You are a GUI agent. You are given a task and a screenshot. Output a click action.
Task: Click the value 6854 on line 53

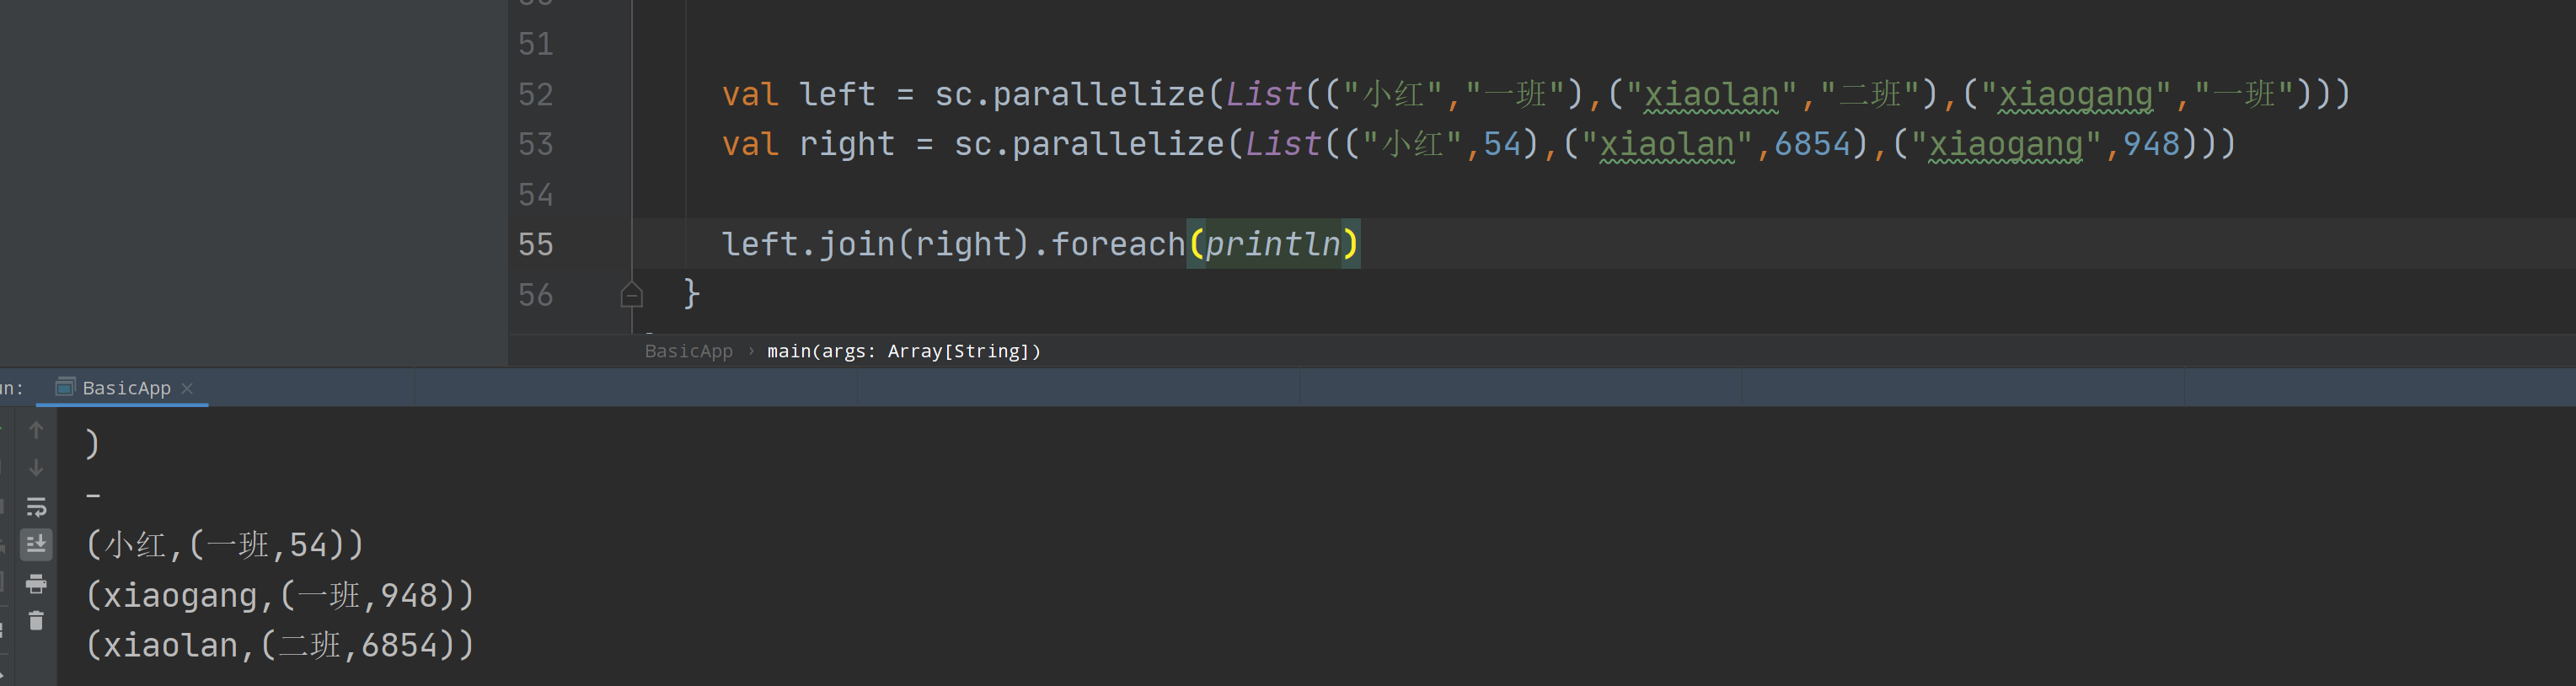tap(1812, 144)
